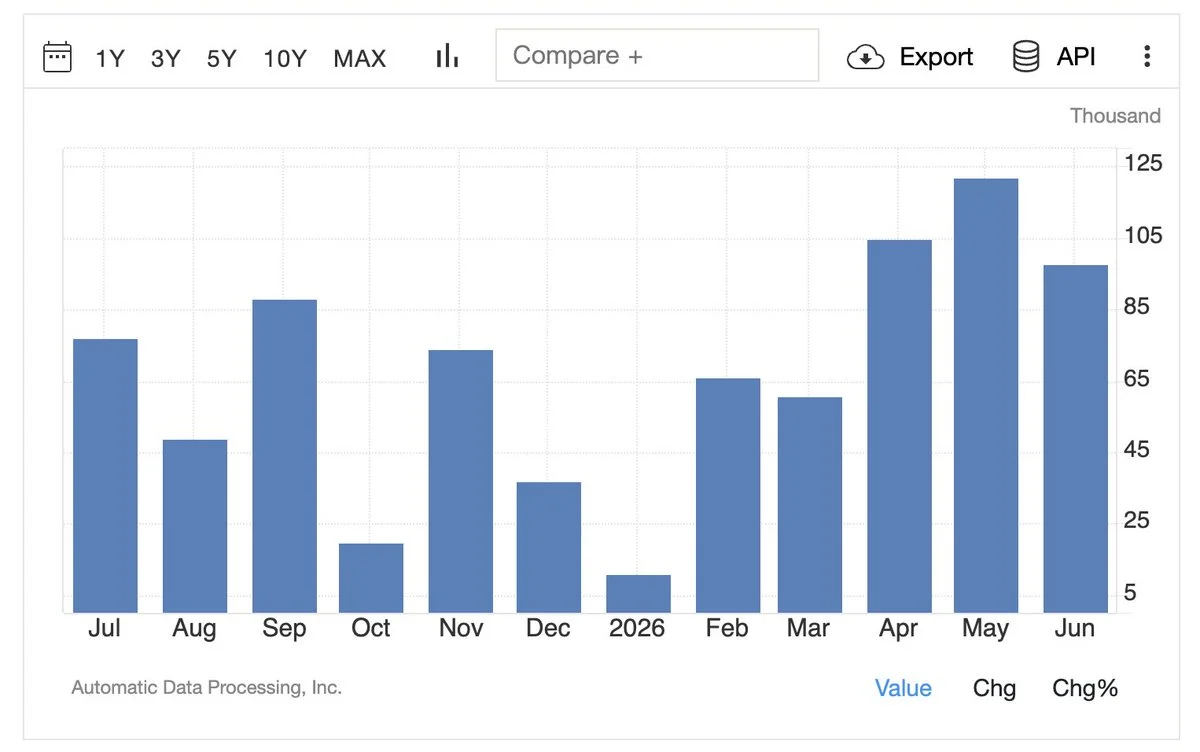Click the API database icon
The height and width of the screenshot is (752, 1200).
point(1026,57)
